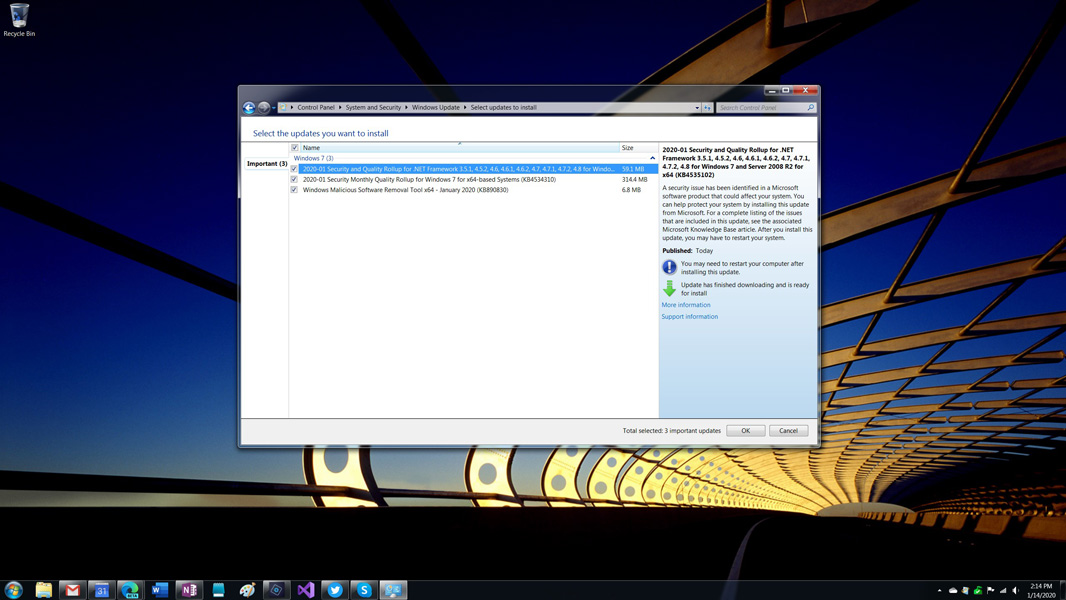
Task: Select the Important (3) tab
Action: (267, 163)
